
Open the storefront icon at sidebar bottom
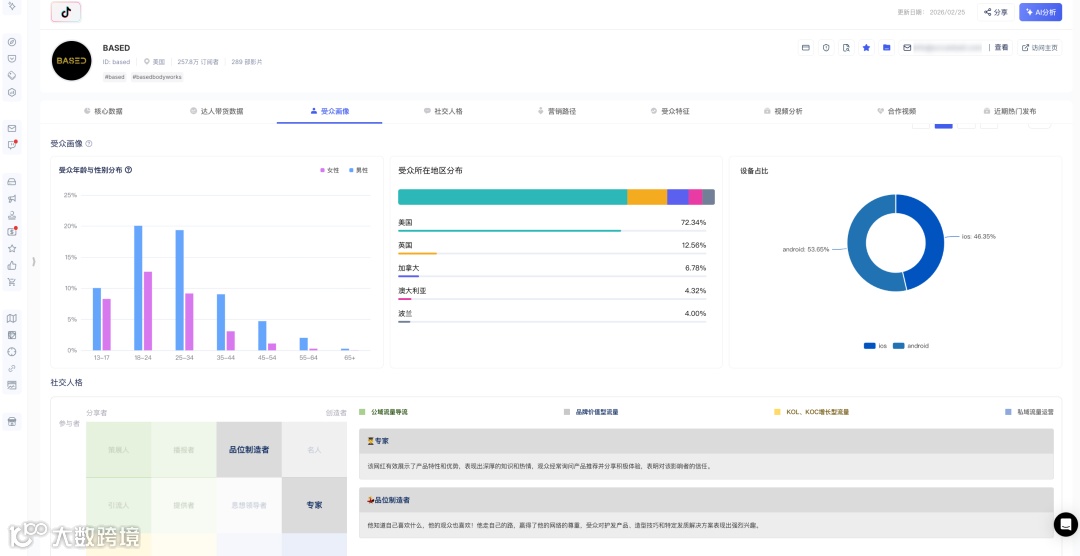(12, 421)
